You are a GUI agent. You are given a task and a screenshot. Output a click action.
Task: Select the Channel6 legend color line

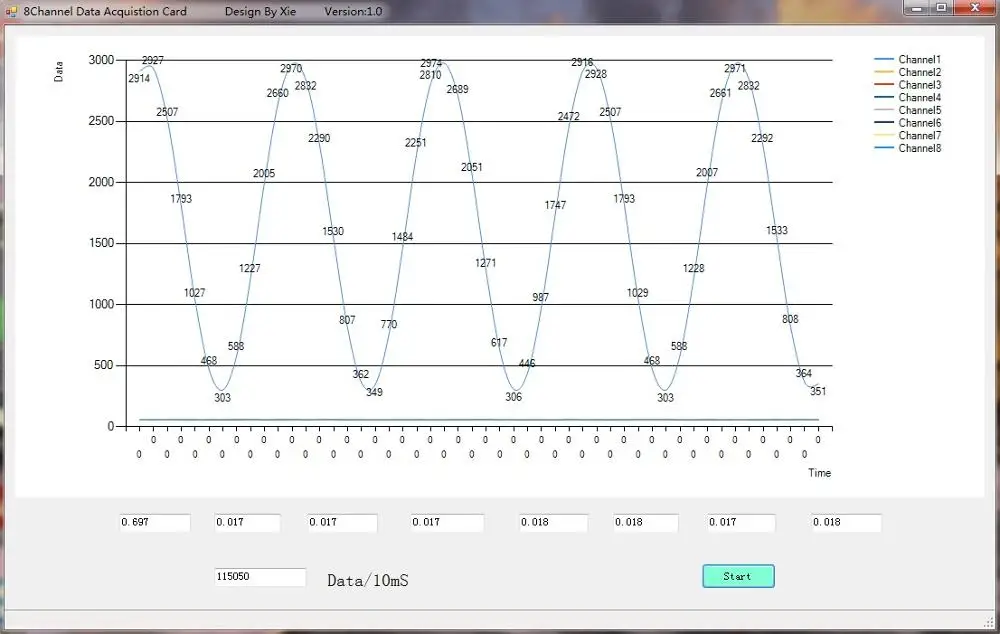(x=883, y=122)
